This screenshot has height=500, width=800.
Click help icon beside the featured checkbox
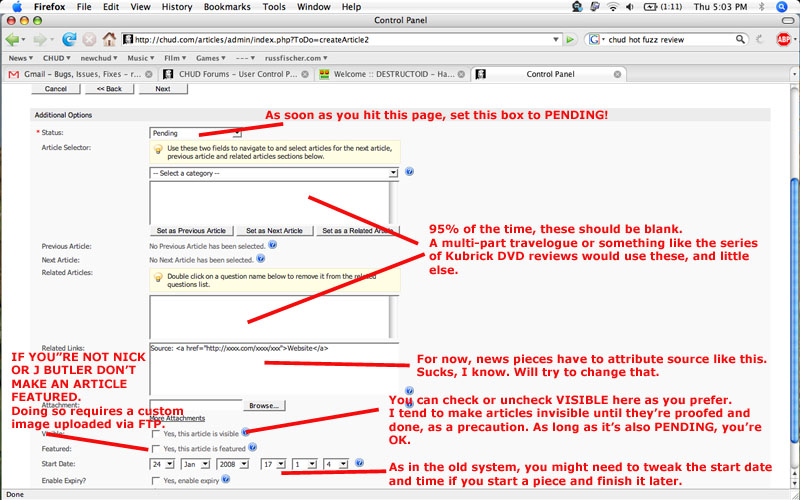click(253, 449)
